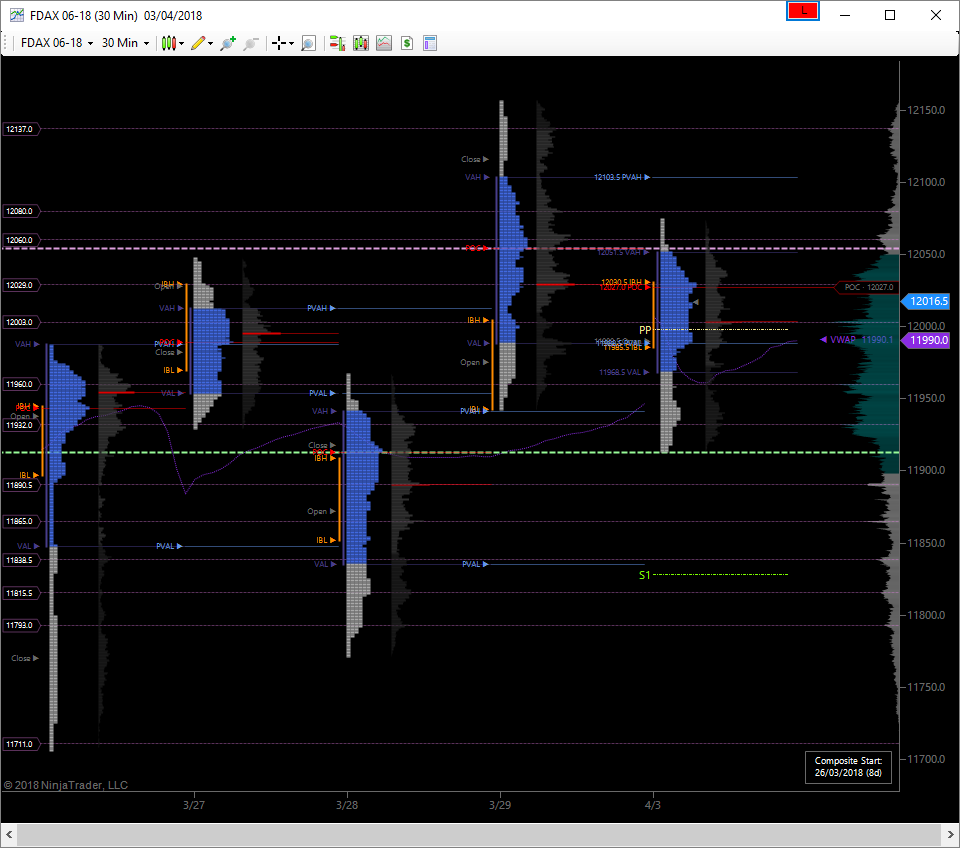The image size is (960, 848).
Task: Click the right horizontal scrollbar arrow
Action: coord(951,835)
